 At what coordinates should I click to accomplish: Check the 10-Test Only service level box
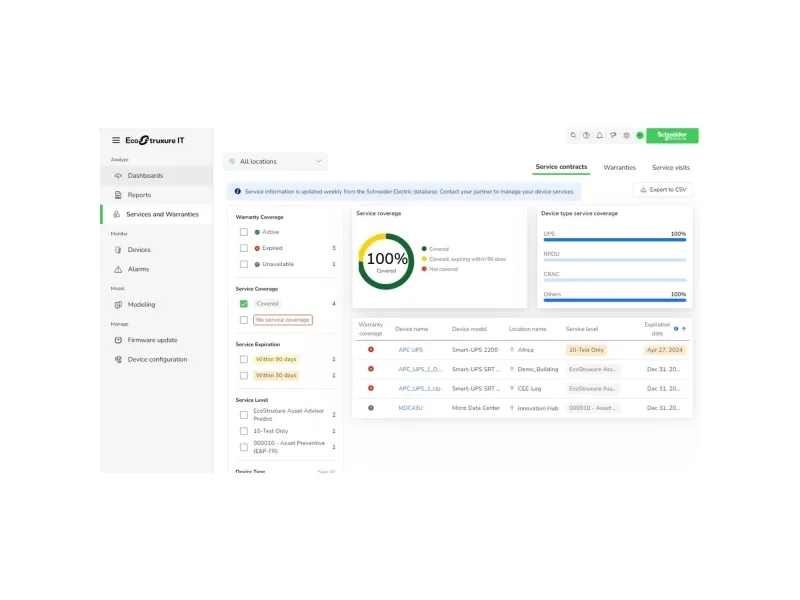coord(244,431)
